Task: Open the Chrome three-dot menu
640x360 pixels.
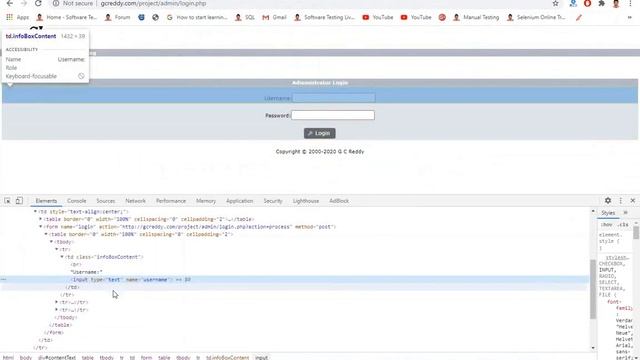Action: [x=630, y=3]
